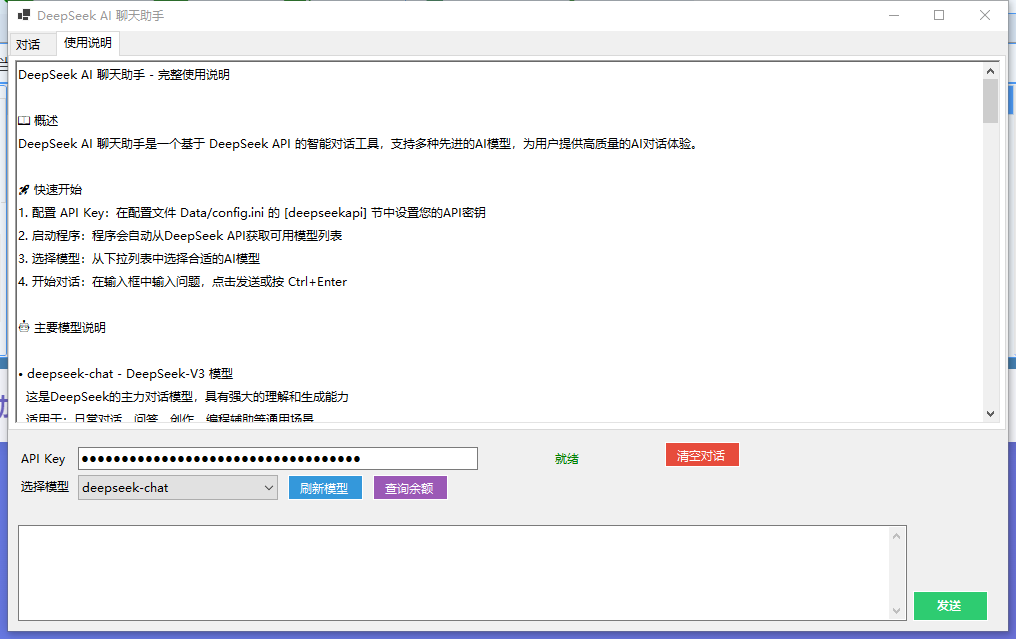
Task: Click the purple 查询余额 button
Action: pyautogui.click(x=410, y=488)
